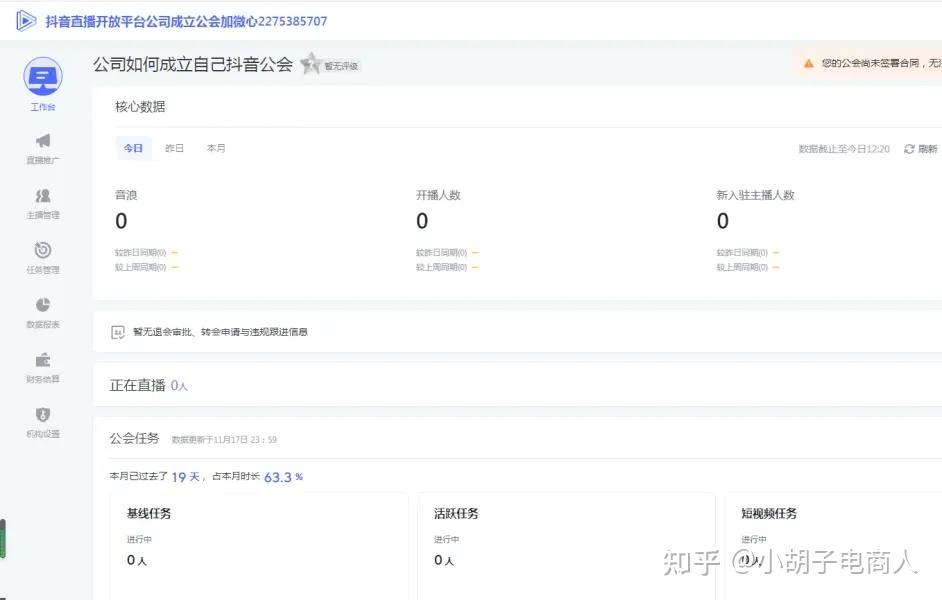
Task: Click 0人 count under 活跃任务
Action: (445, 560)
